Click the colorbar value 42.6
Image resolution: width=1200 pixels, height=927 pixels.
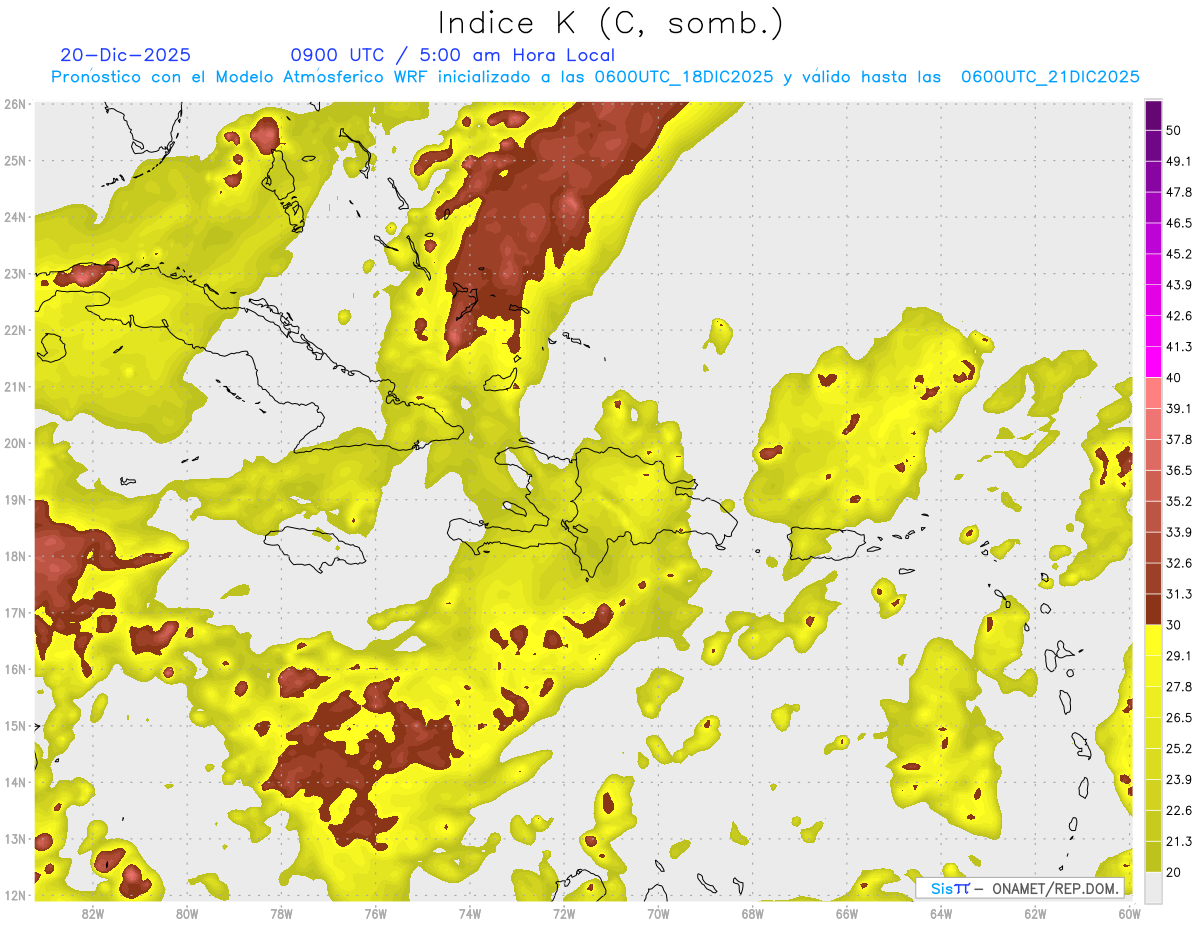tap(1179, 316)
